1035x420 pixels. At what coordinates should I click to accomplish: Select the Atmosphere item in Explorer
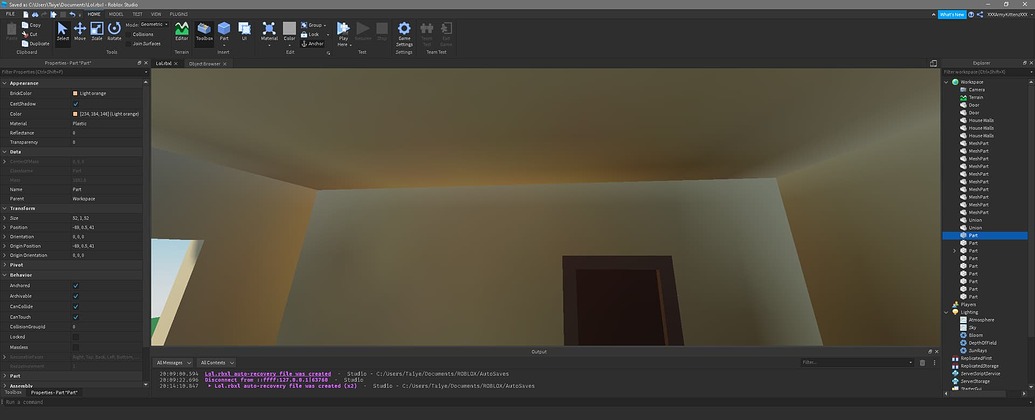[981, 320]
